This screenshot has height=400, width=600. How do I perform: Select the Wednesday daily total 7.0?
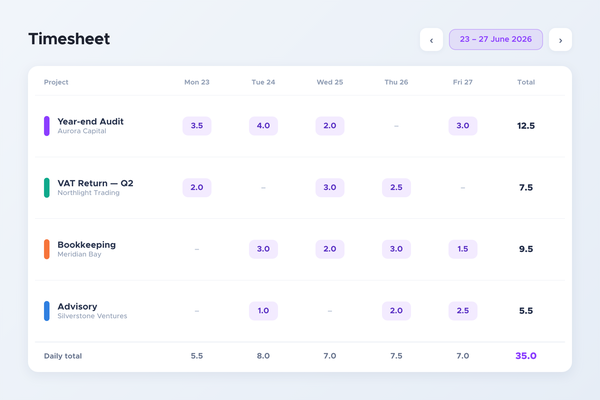pos(330,356)
